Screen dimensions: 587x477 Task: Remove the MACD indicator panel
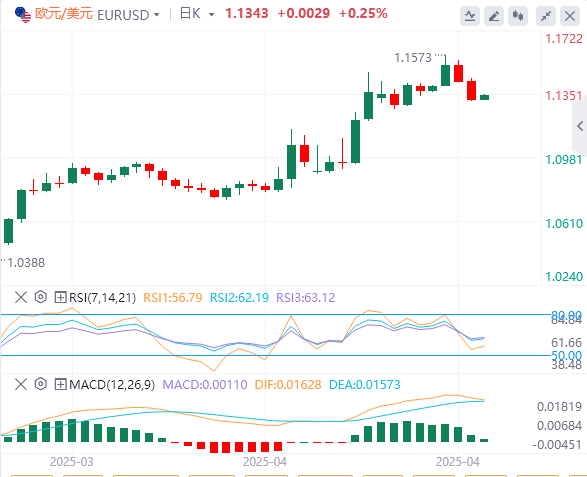21,384
